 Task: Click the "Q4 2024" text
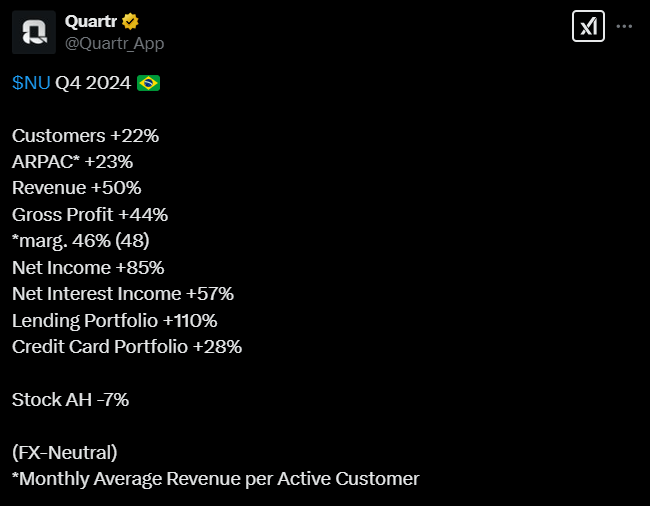[x=93, y=83]
